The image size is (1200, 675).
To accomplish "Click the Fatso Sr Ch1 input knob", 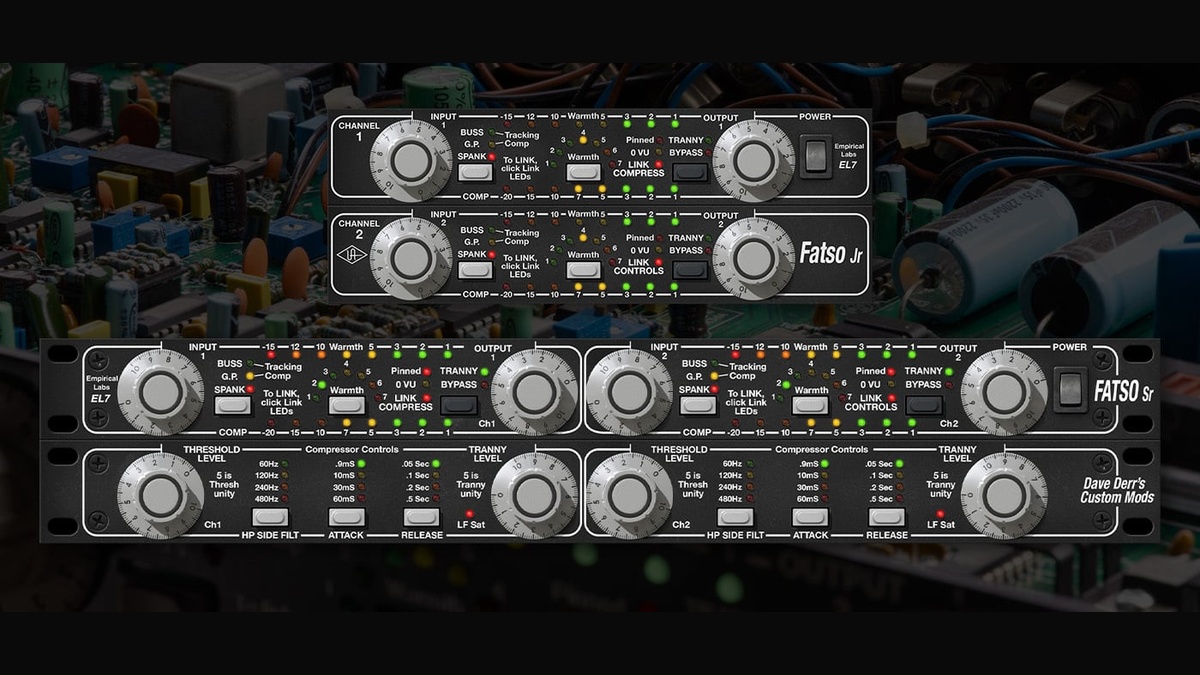I will click(160, 392).
